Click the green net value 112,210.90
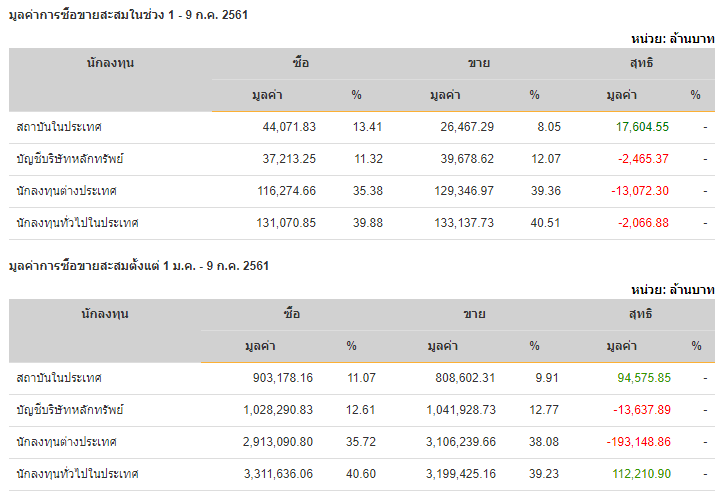The height and width of the screenshot is (495, 725). pyautogui.click(x=641, y=474)
